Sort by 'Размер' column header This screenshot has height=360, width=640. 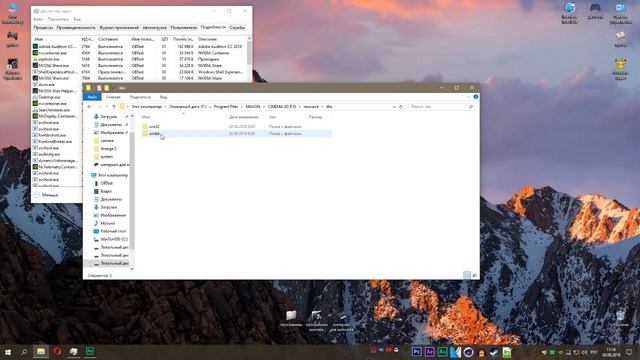coord(316,117)
